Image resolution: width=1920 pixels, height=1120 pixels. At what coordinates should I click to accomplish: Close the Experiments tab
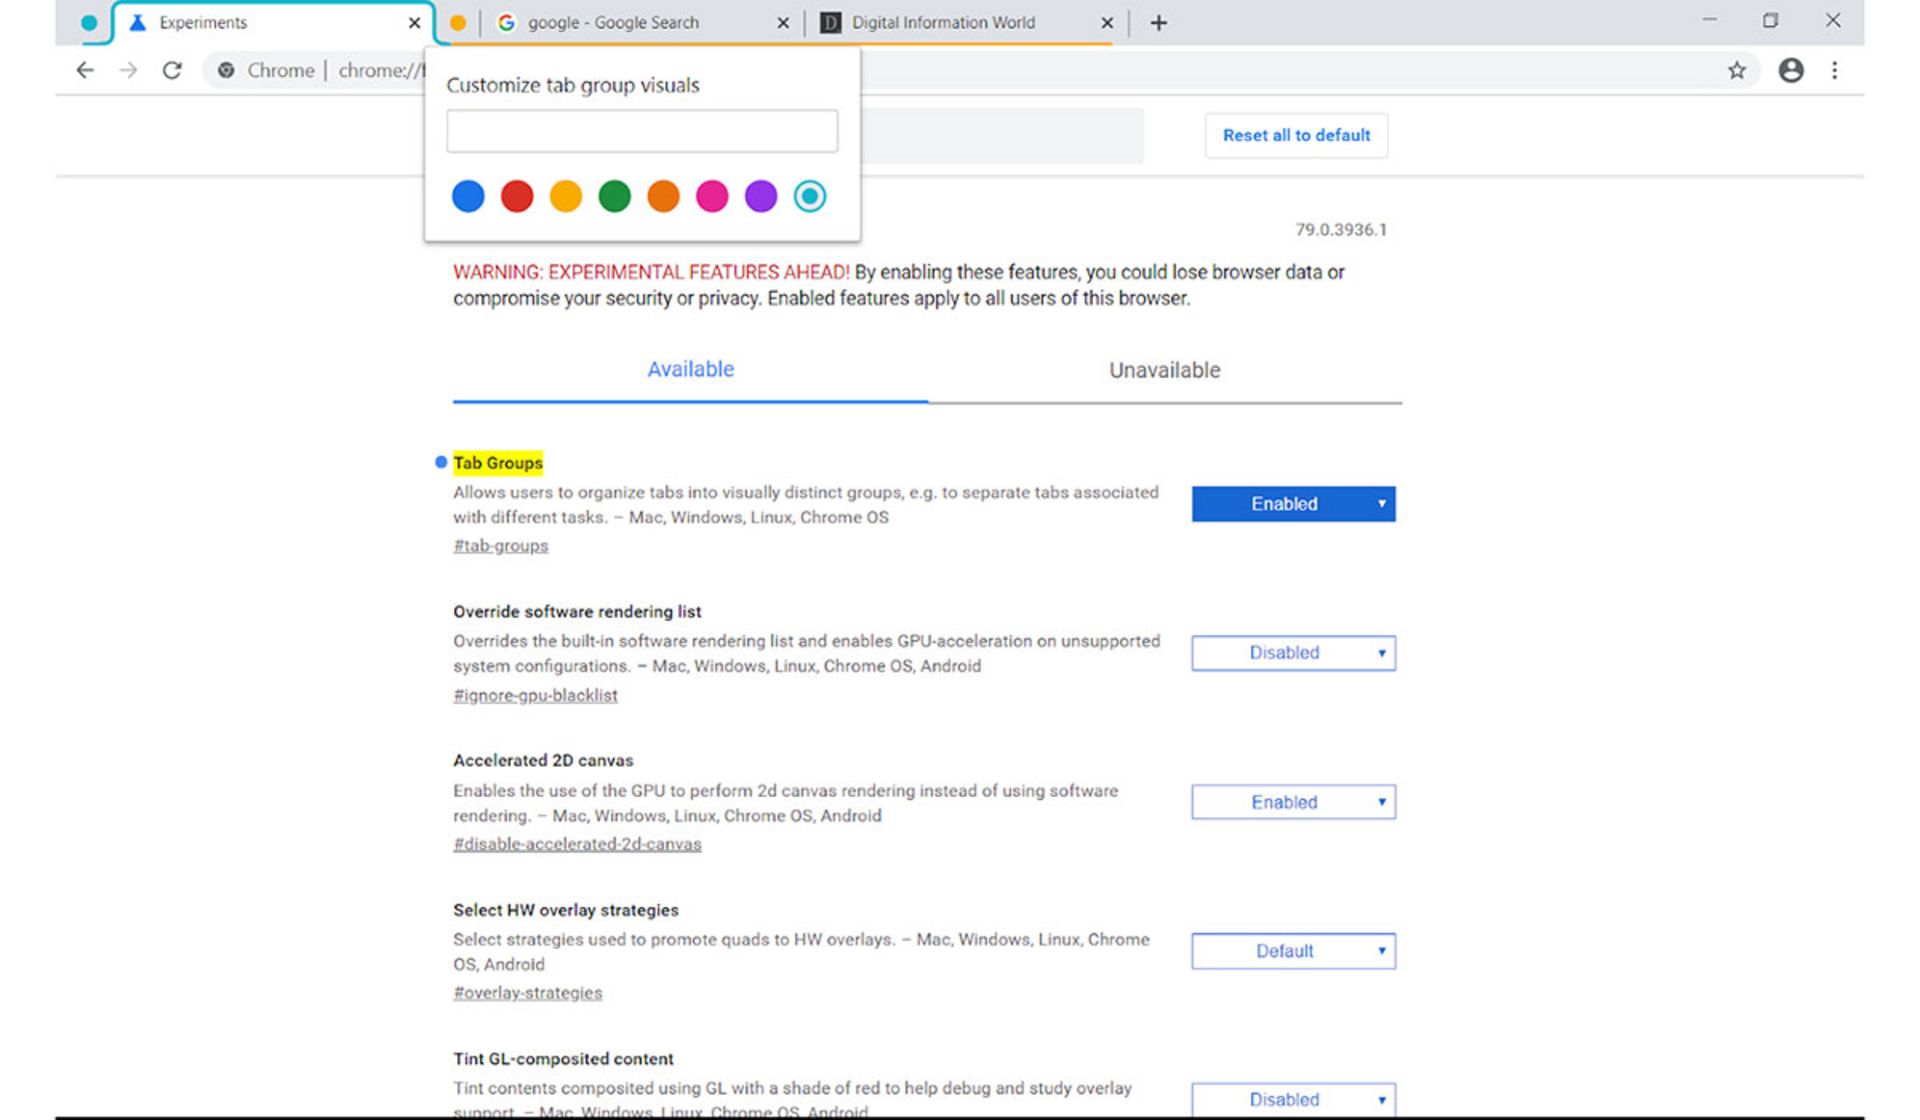pyautogui.click(x=414, y=22)
